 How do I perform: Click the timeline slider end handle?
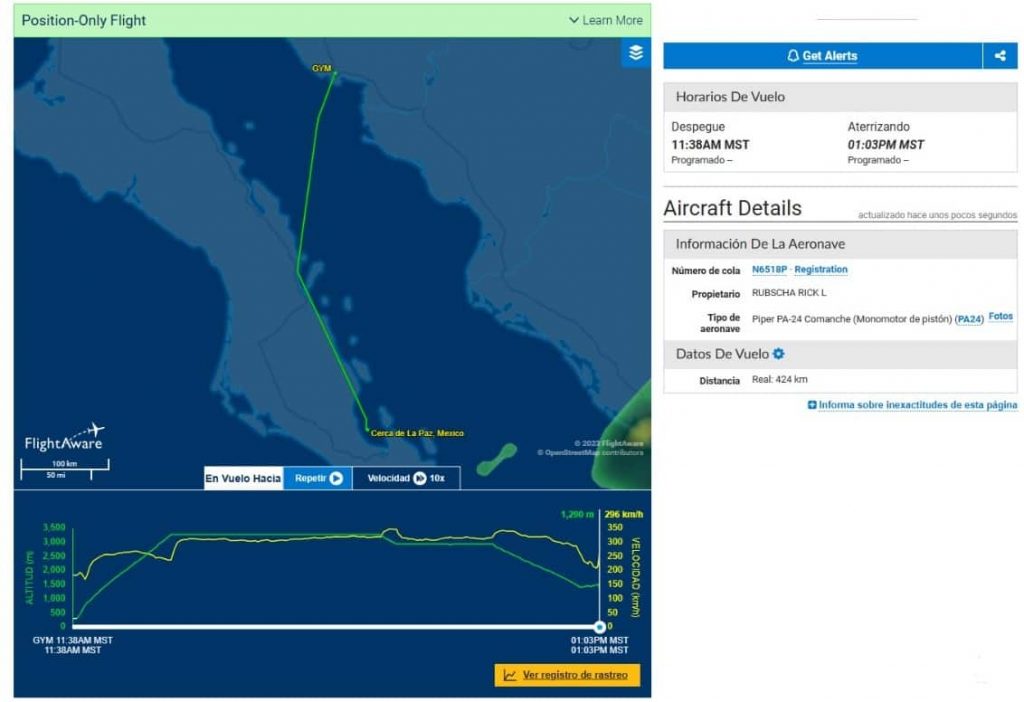coord(599,627)
